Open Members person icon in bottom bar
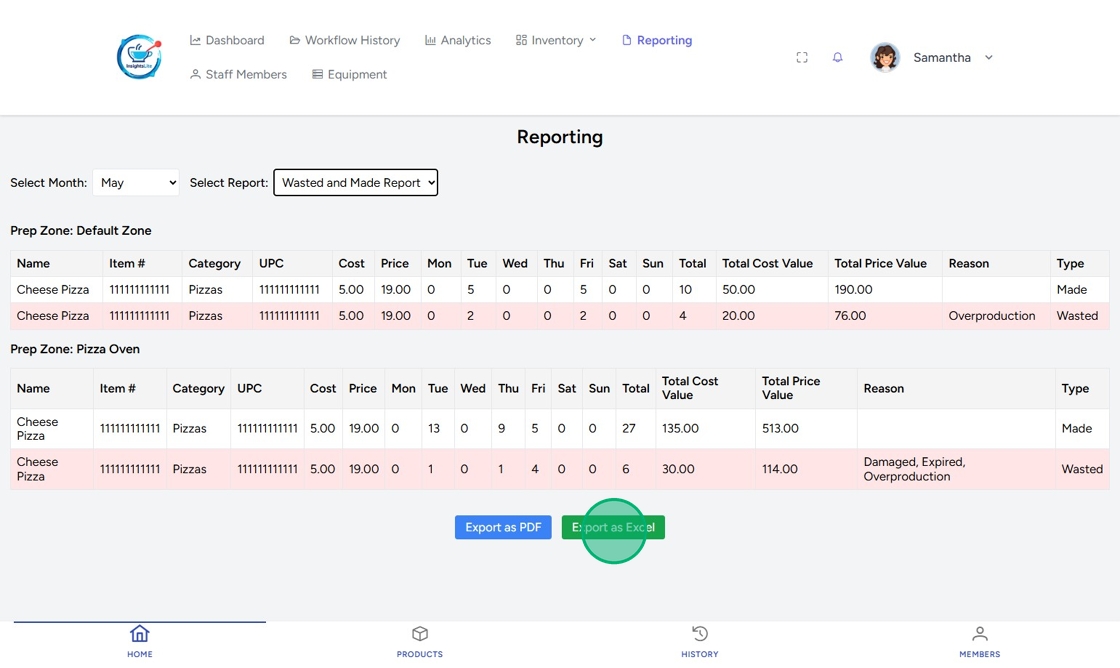 [979, 634]
